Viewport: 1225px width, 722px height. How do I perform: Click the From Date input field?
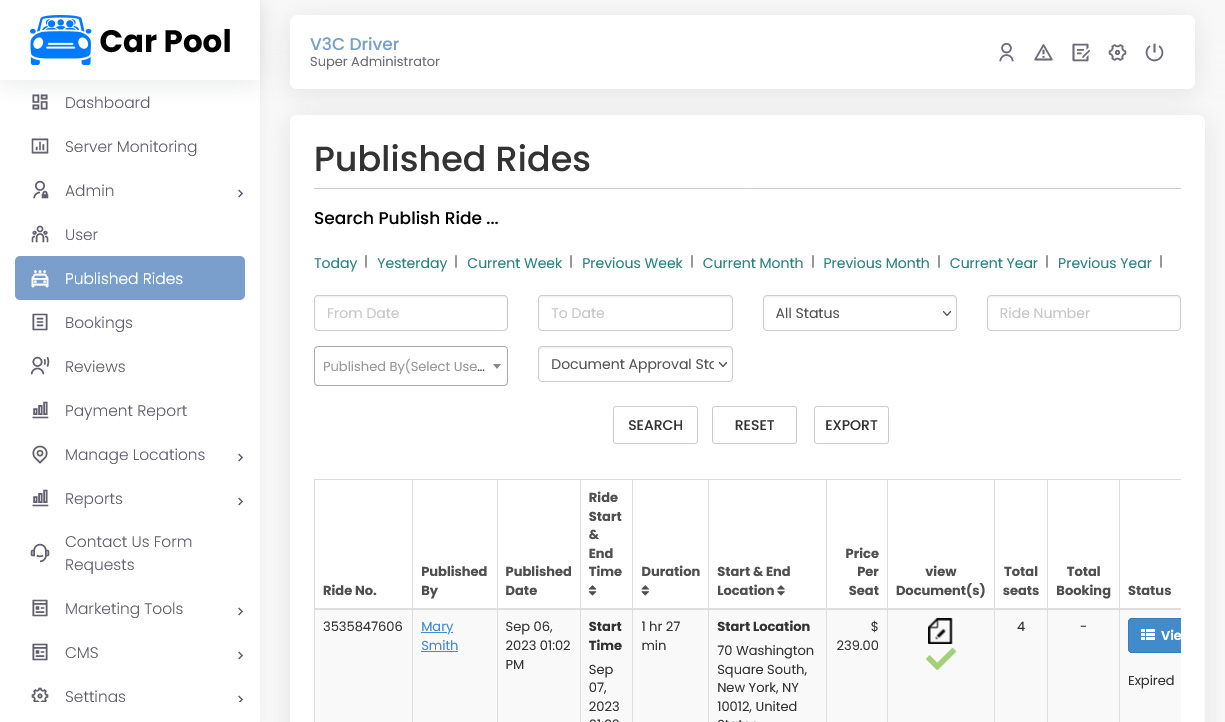coord(410,313)
